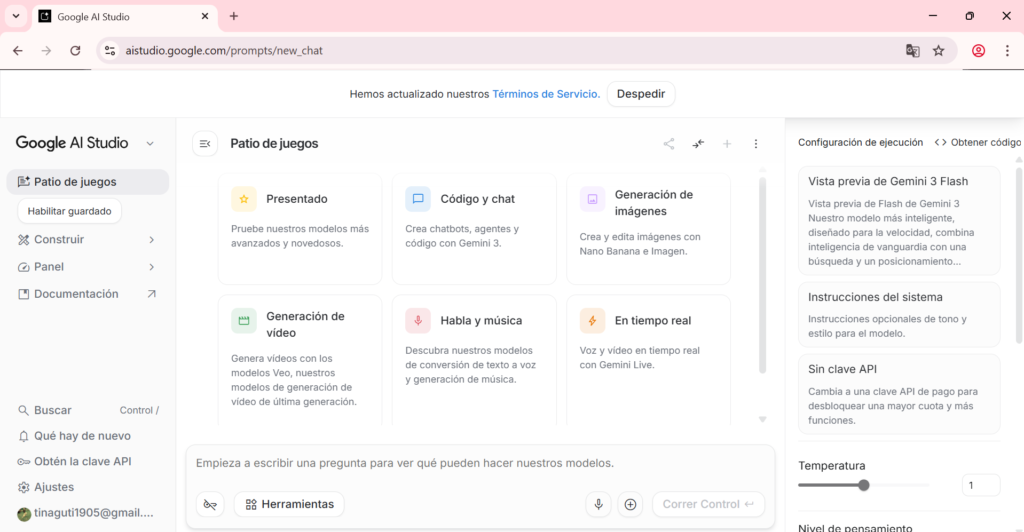Click the search magnifier icon next to Buscar
The image size is (1024, 532).
coord(24,410)
